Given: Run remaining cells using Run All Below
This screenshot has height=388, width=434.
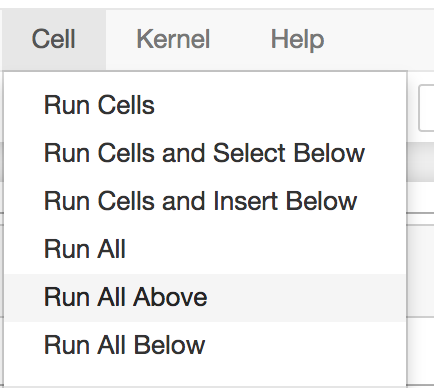Looking at the screenshot, I should (x=205, y=345).
